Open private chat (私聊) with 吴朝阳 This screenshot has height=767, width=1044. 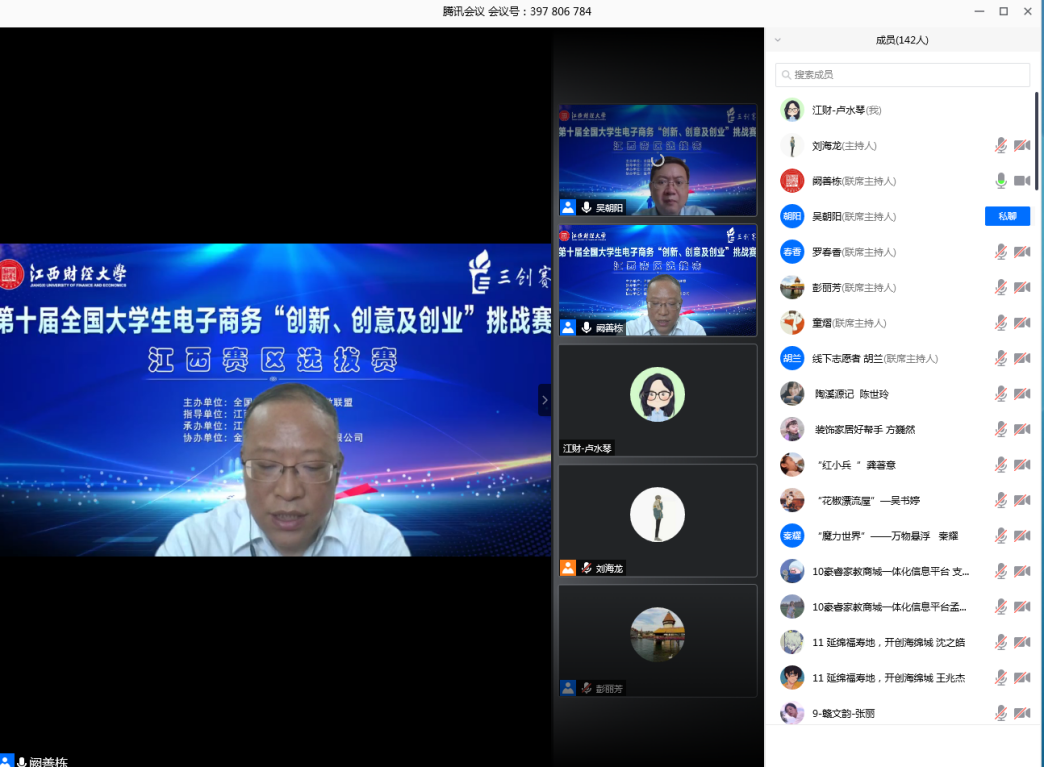(x=1007, y=216)
